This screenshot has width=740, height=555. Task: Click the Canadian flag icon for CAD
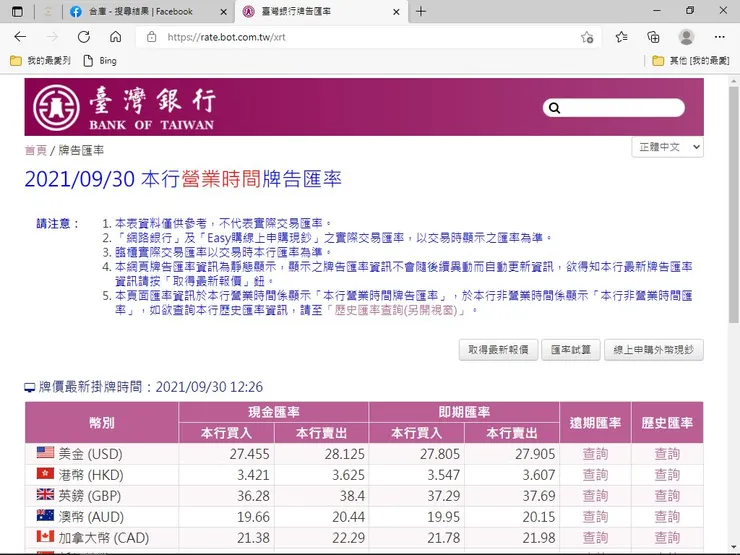click(x=45, y=536)
